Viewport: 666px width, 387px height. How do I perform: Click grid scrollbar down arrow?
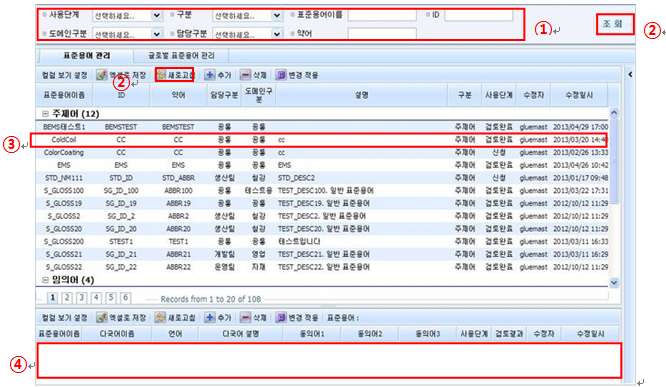point(614,282)
